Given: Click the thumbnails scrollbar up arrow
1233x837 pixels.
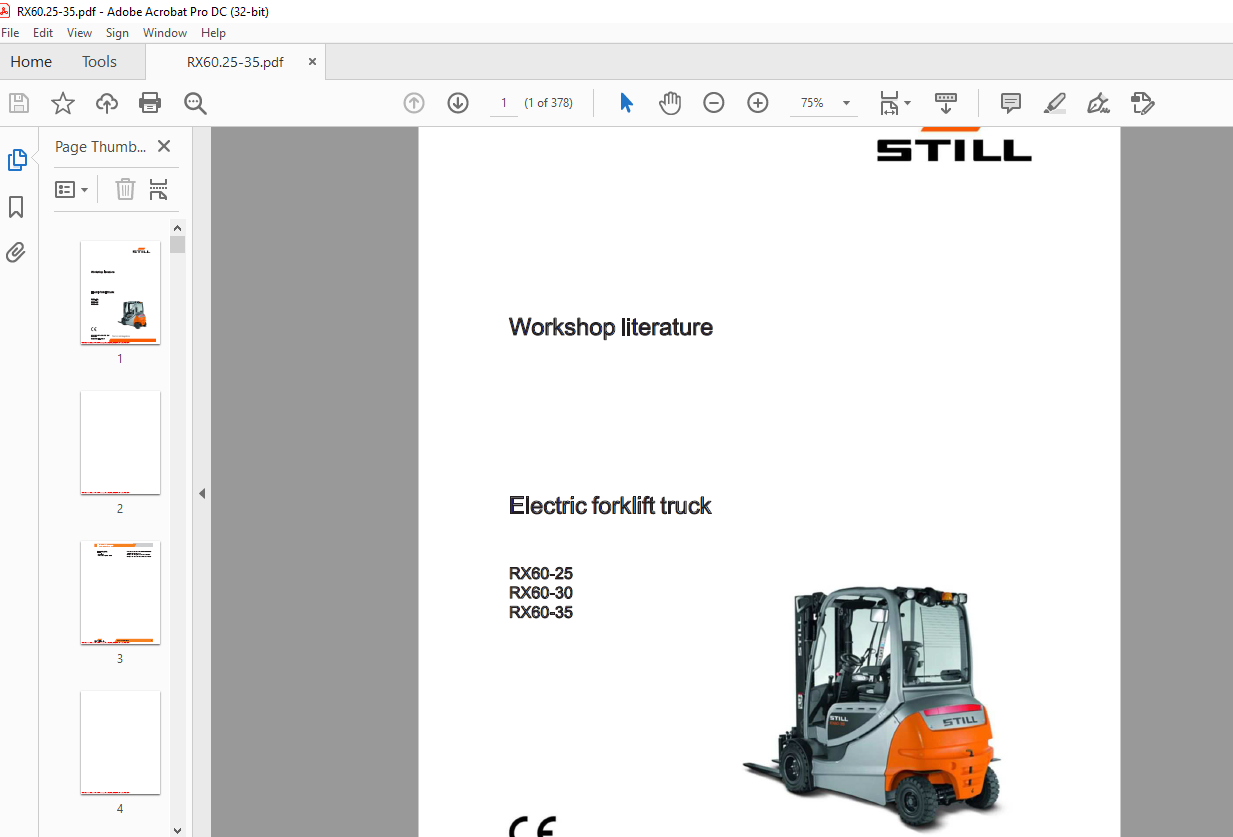Looking at the screenshot, I should 178,227.
